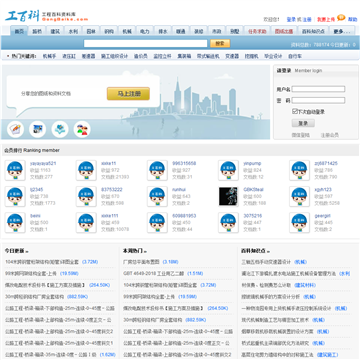360x360 pixels.
Task: Click the orange 搜索 search button
Action: pyautogui.click(x=220, y=43)
